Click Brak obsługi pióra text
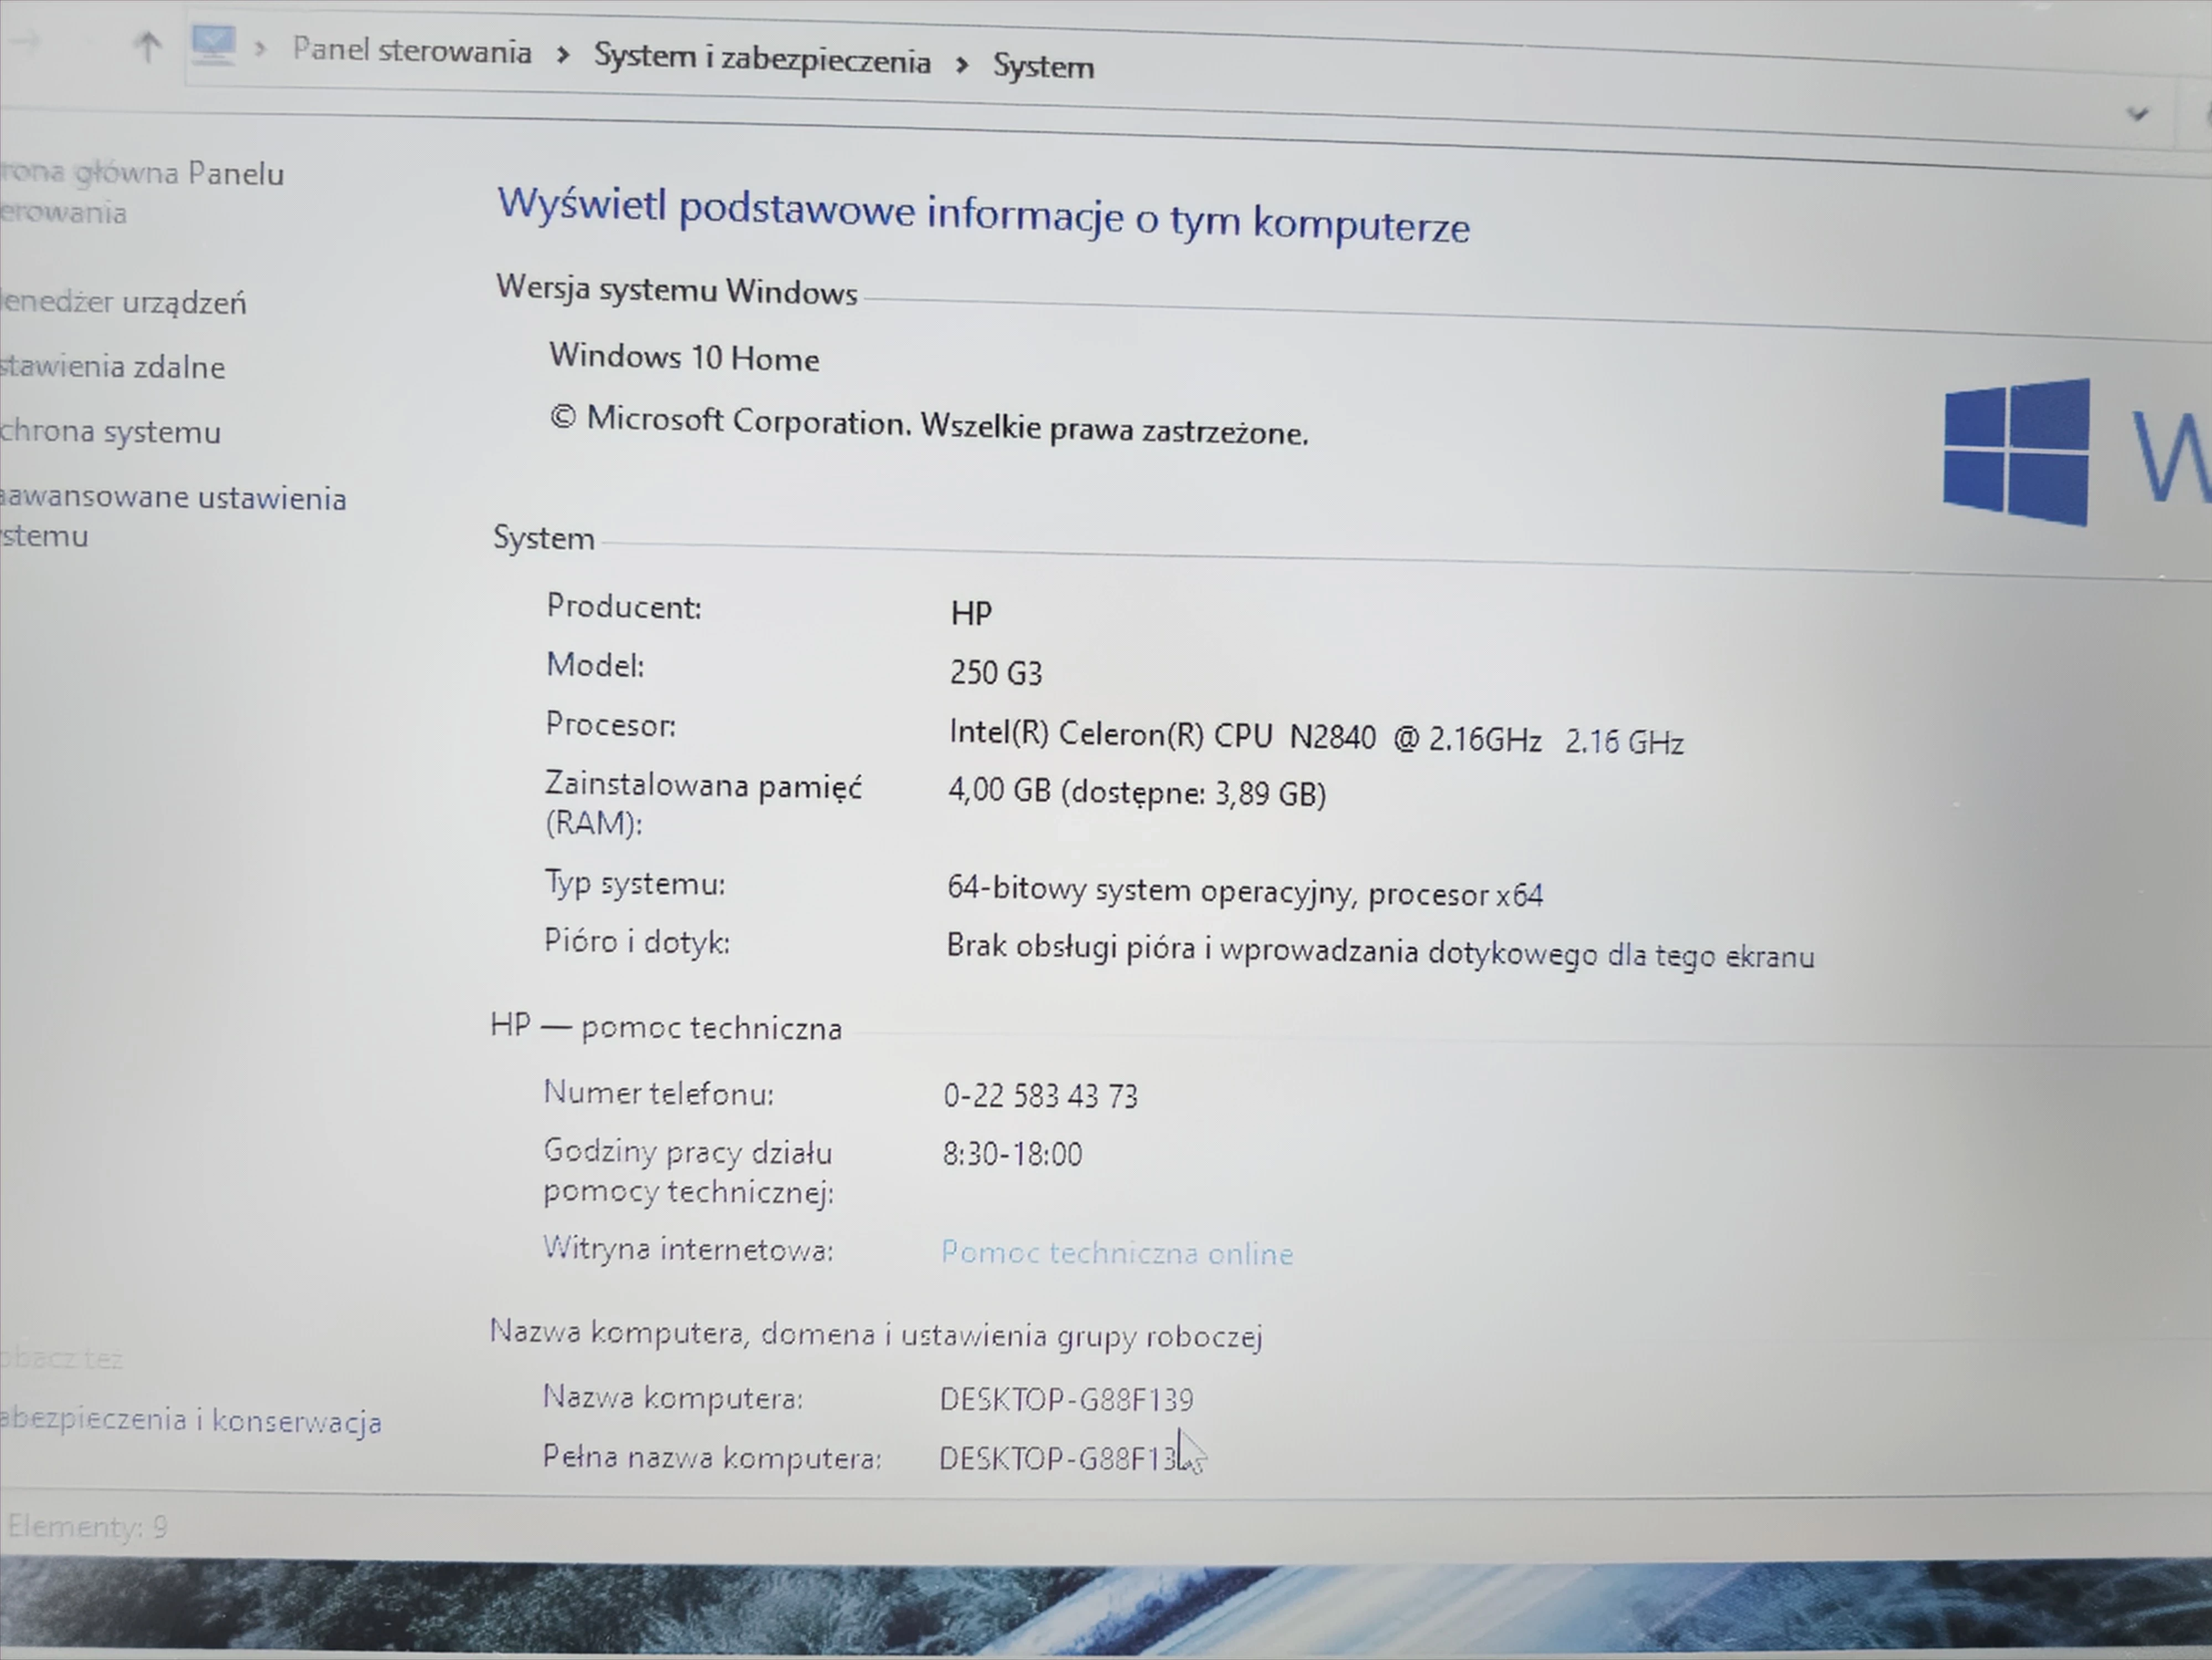 [x=1380, y=950]
